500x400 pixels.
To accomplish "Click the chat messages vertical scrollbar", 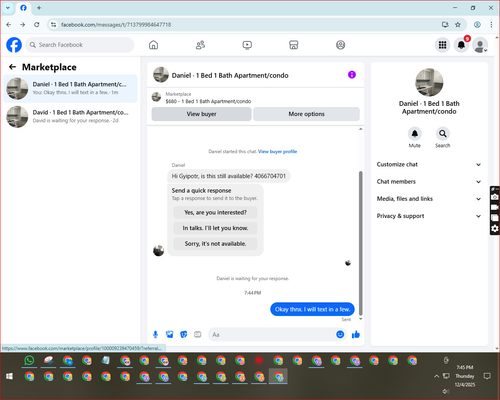I will pyautogui.click(x=360, y=243).
